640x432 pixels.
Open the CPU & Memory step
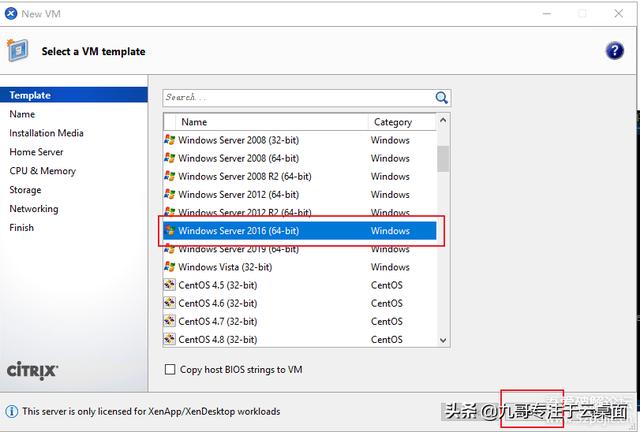point(42,171)
